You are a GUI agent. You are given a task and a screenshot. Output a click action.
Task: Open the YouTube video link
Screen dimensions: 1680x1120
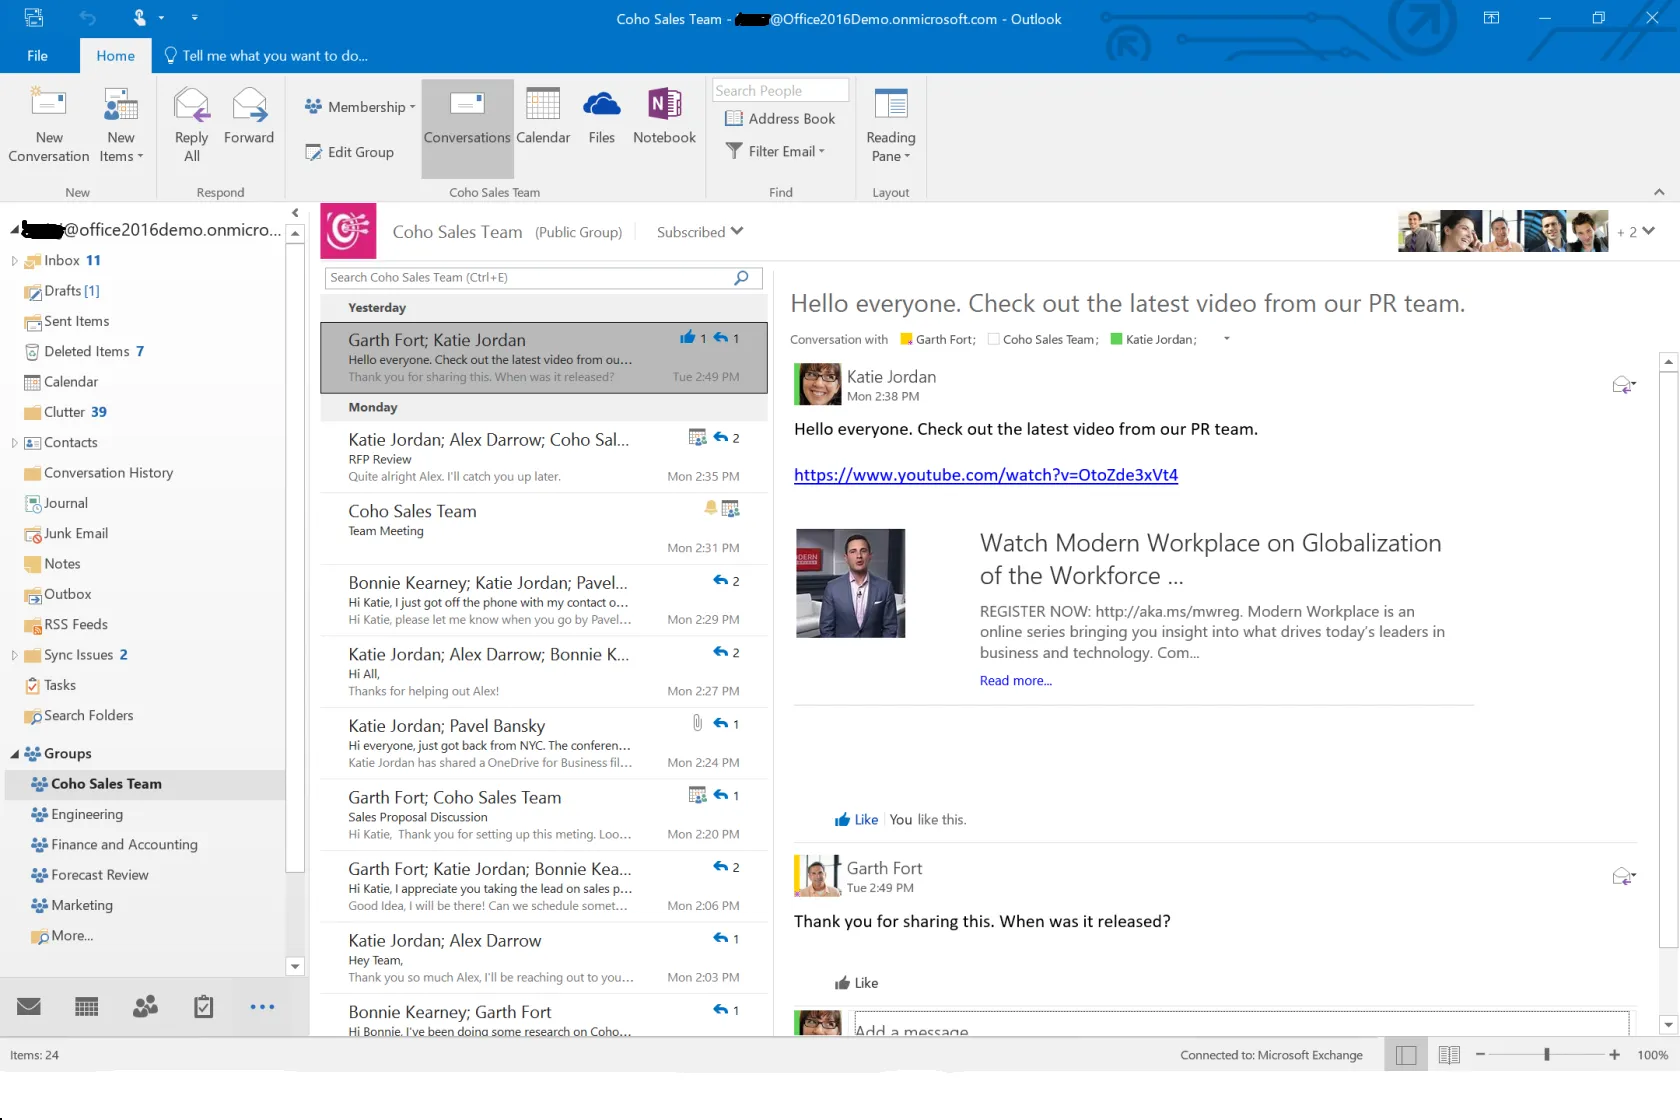click(x=986, y=475)
